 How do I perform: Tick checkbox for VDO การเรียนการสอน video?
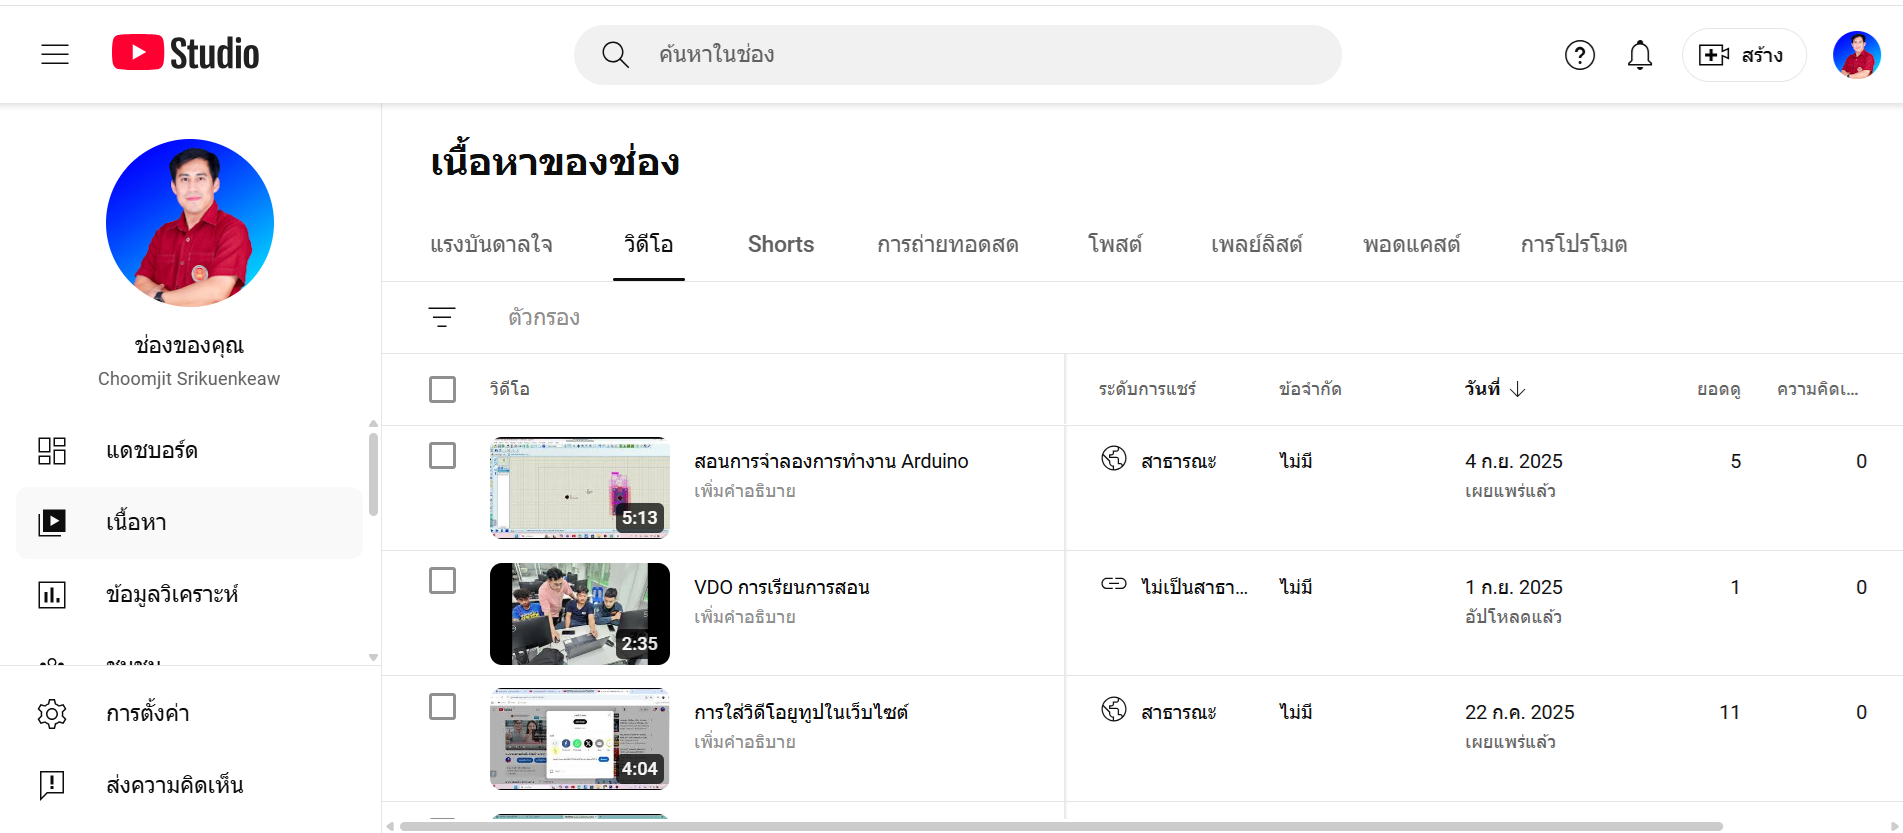coord(442,581)
